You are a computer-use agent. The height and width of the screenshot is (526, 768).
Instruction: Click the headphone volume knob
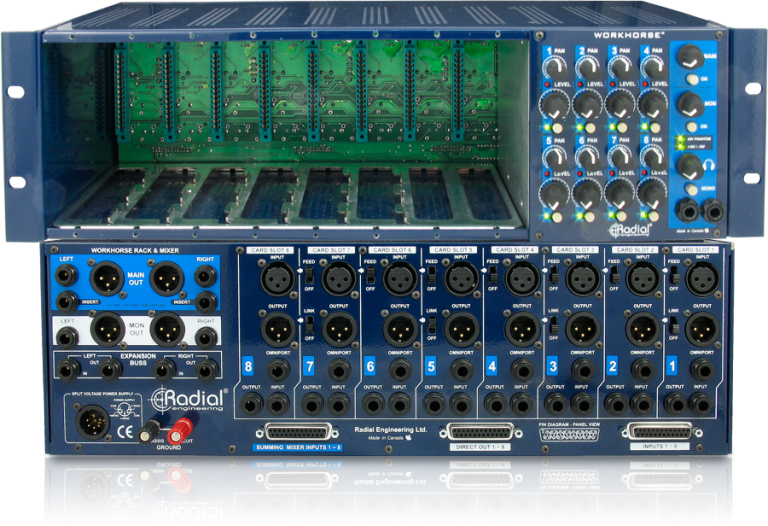[x=688, y=167]
